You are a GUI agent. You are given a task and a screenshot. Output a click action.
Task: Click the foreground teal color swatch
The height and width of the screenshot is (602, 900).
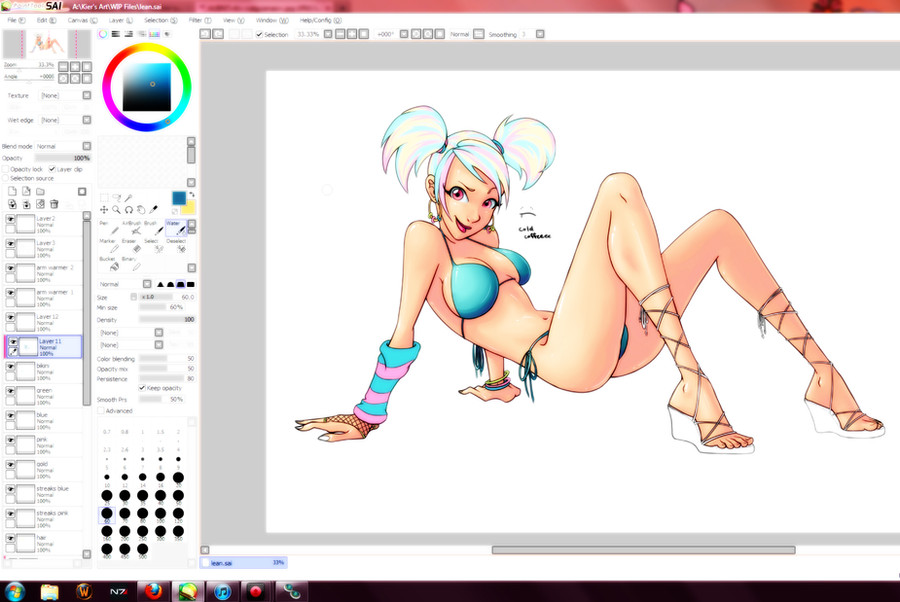pos(179,198)
